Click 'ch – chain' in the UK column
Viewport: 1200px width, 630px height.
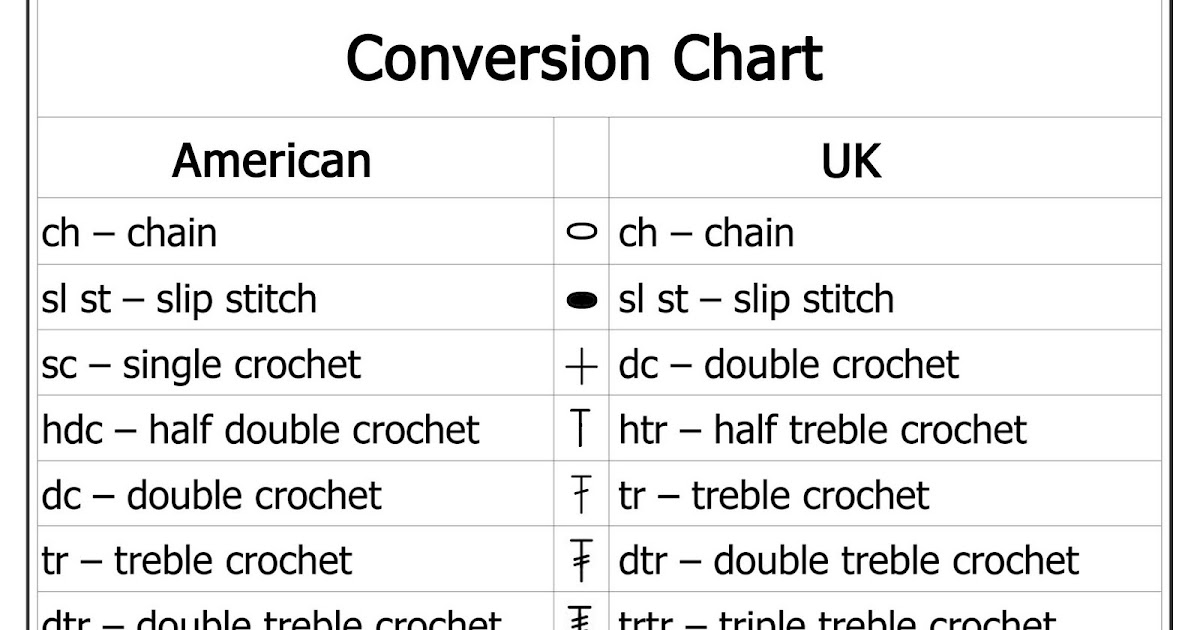[706, 233]
